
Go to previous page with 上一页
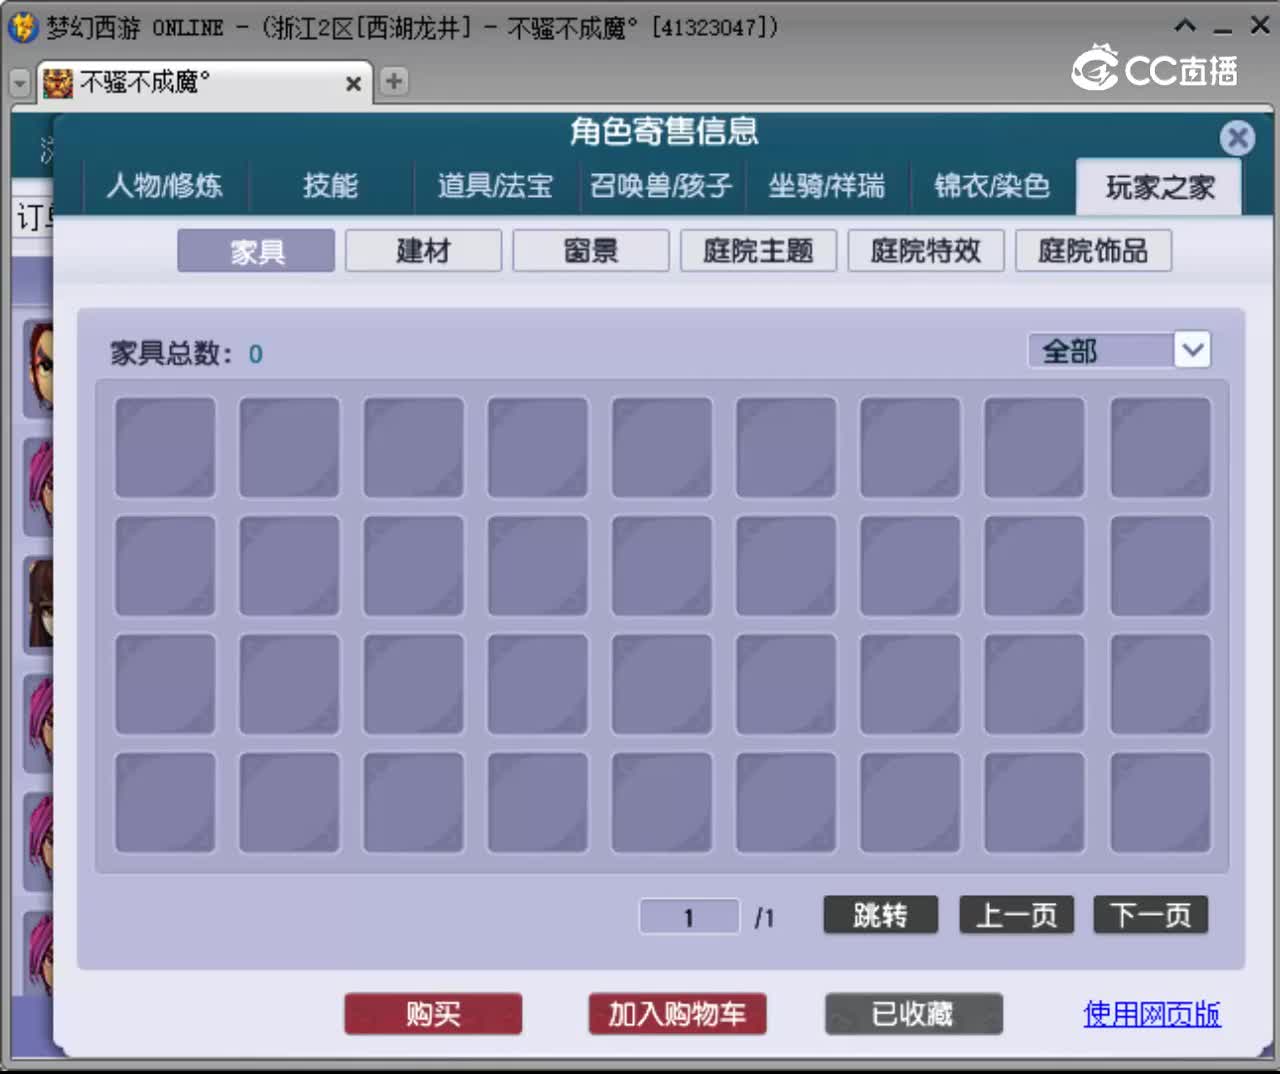(x=1016, y=915)
